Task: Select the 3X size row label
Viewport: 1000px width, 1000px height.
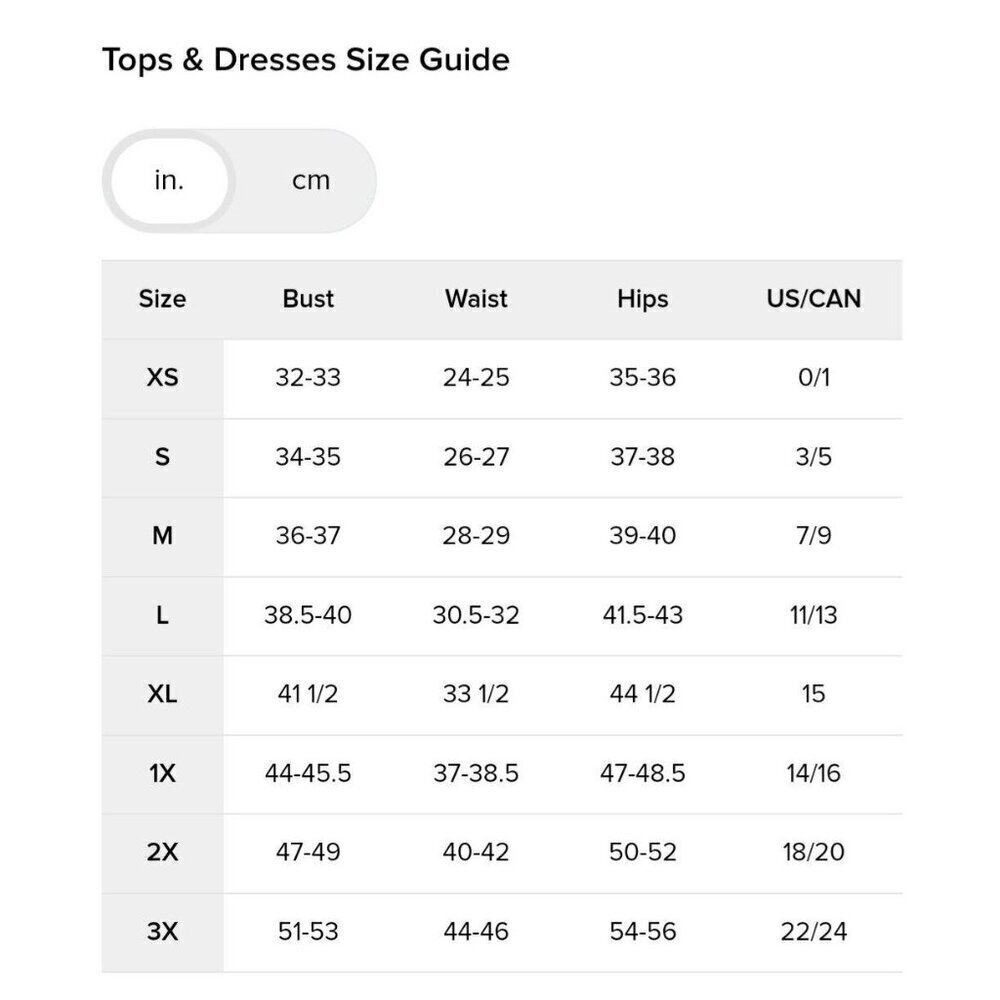Action: point(162,932)
